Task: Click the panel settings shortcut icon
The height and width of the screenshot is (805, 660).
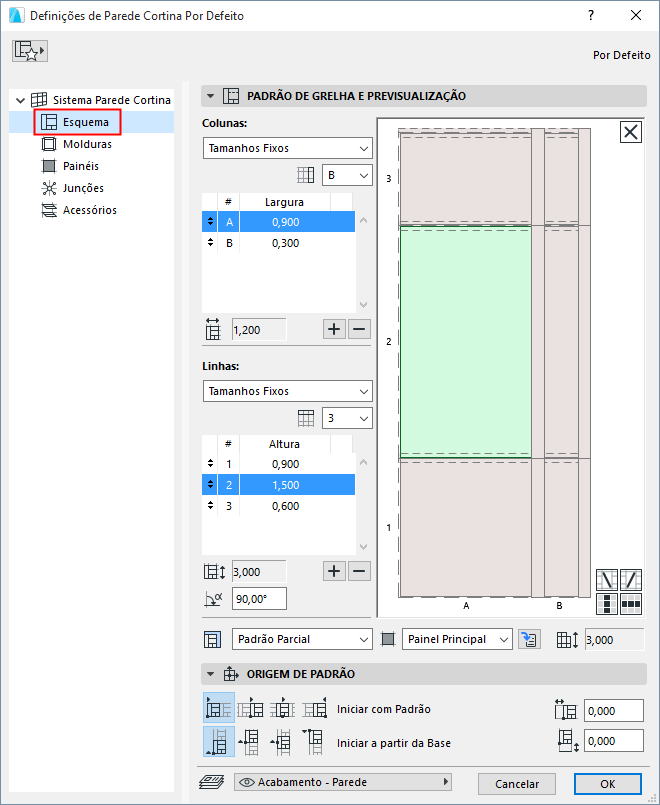Action: [529, 639]
